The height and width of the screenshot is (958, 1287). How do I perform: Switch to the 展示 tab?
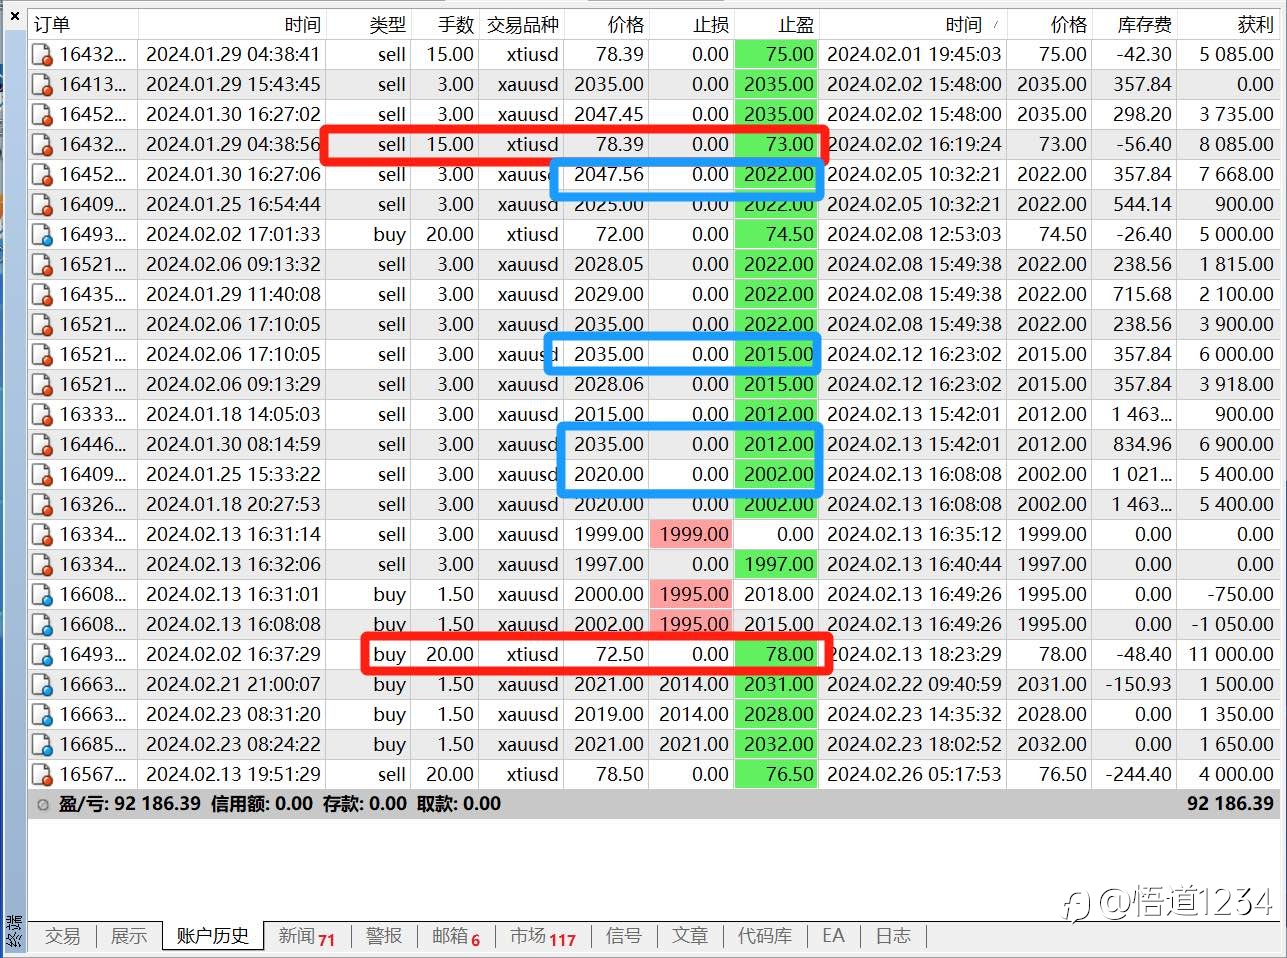pyautogui.click(x=129, y=936)
